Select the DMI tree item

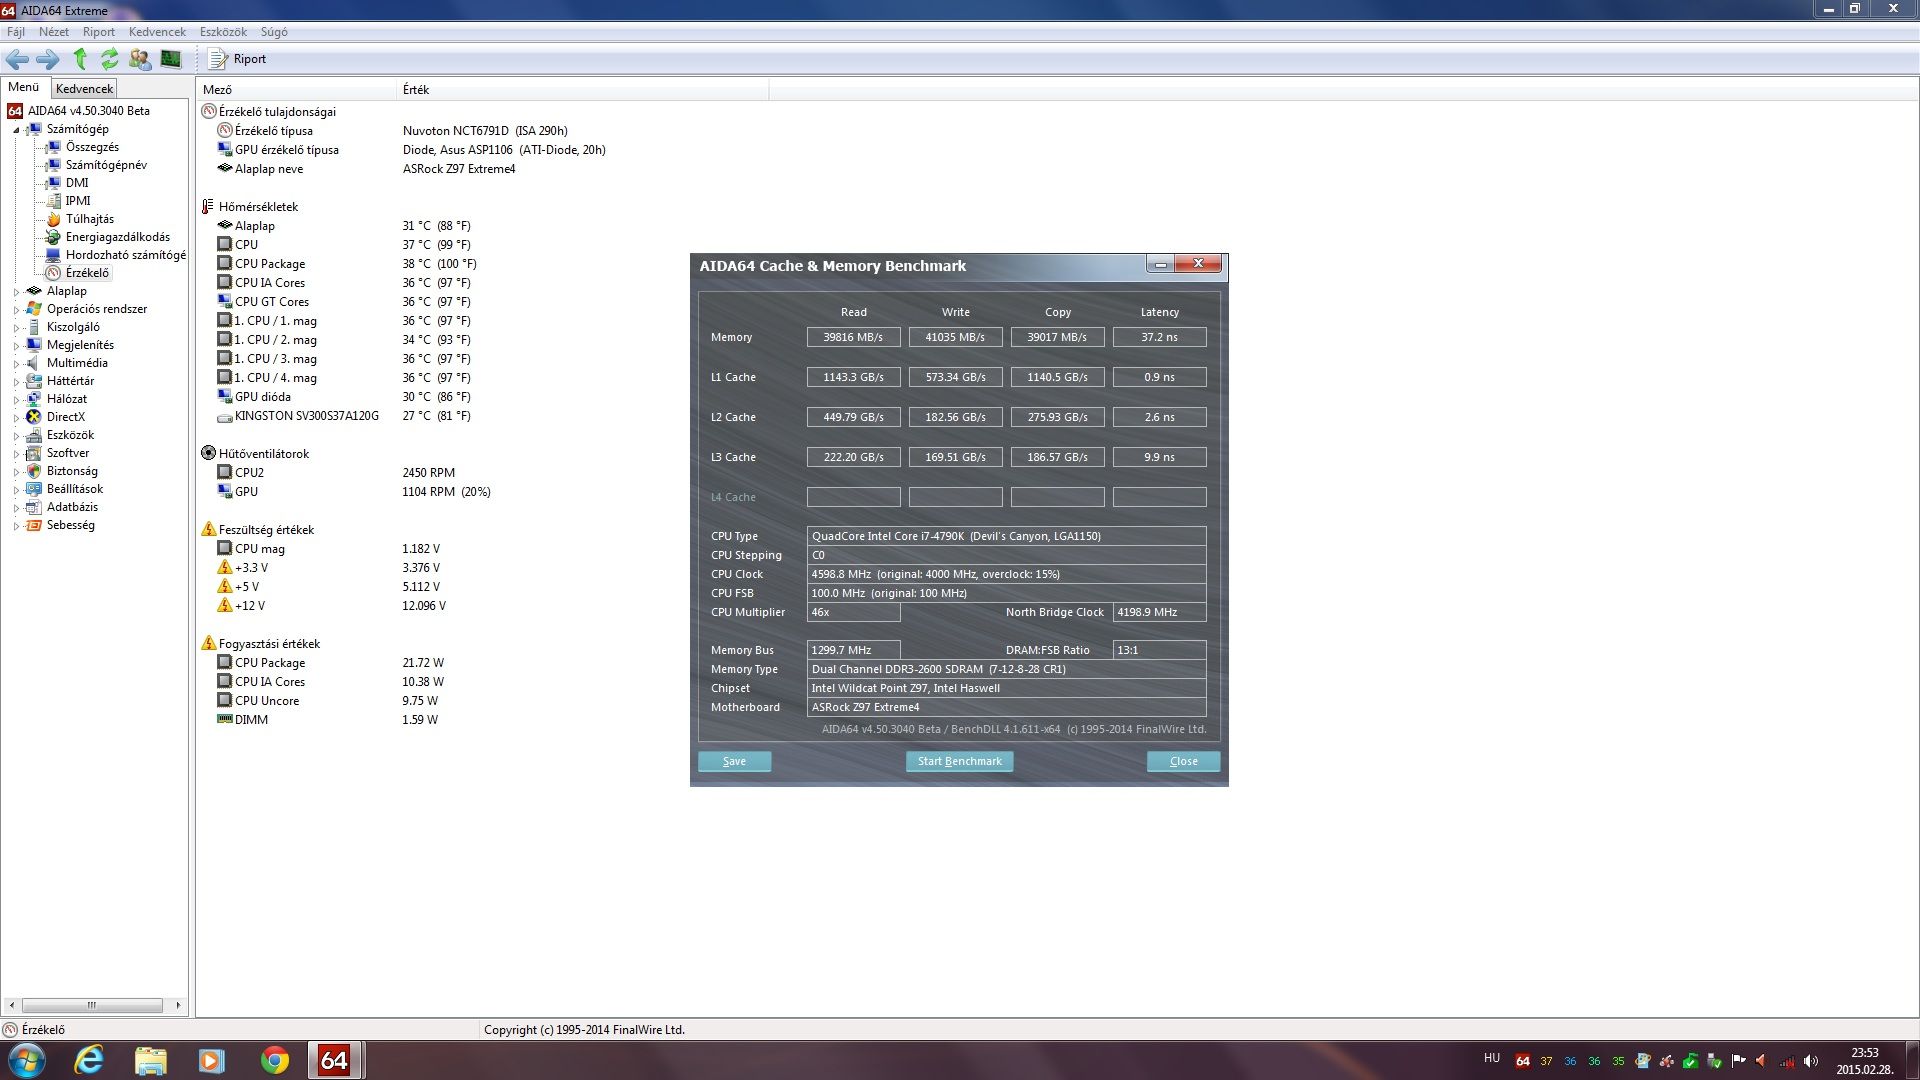click(x=77, y=183)
